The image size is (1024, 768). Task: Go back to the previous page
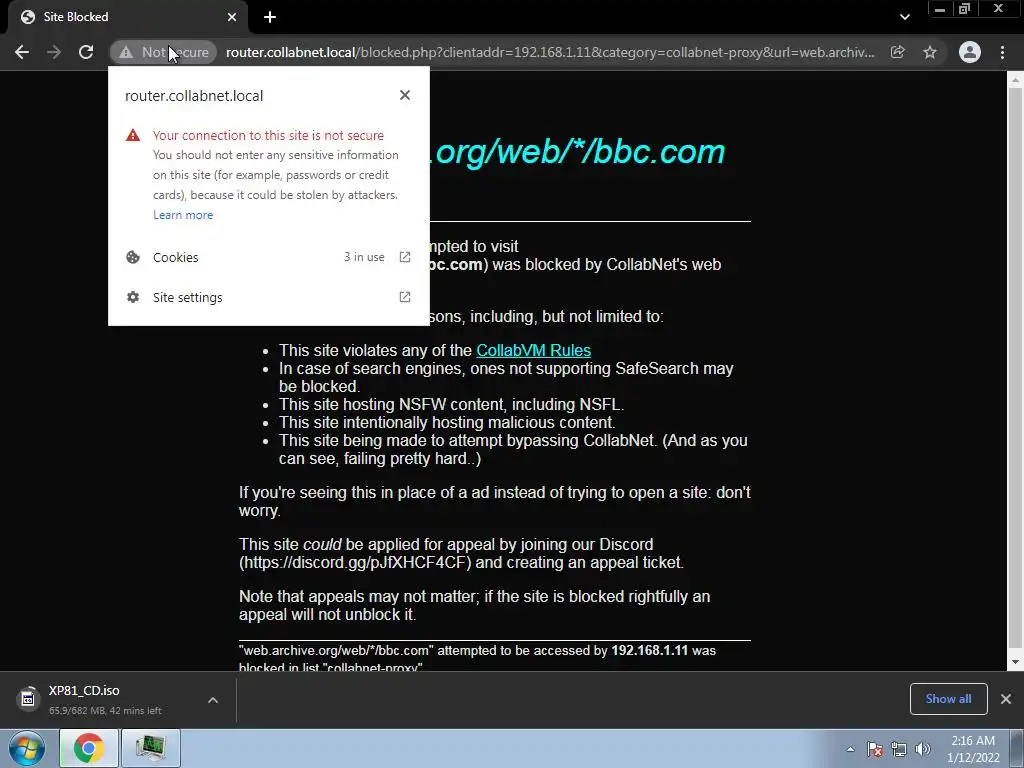22,52
